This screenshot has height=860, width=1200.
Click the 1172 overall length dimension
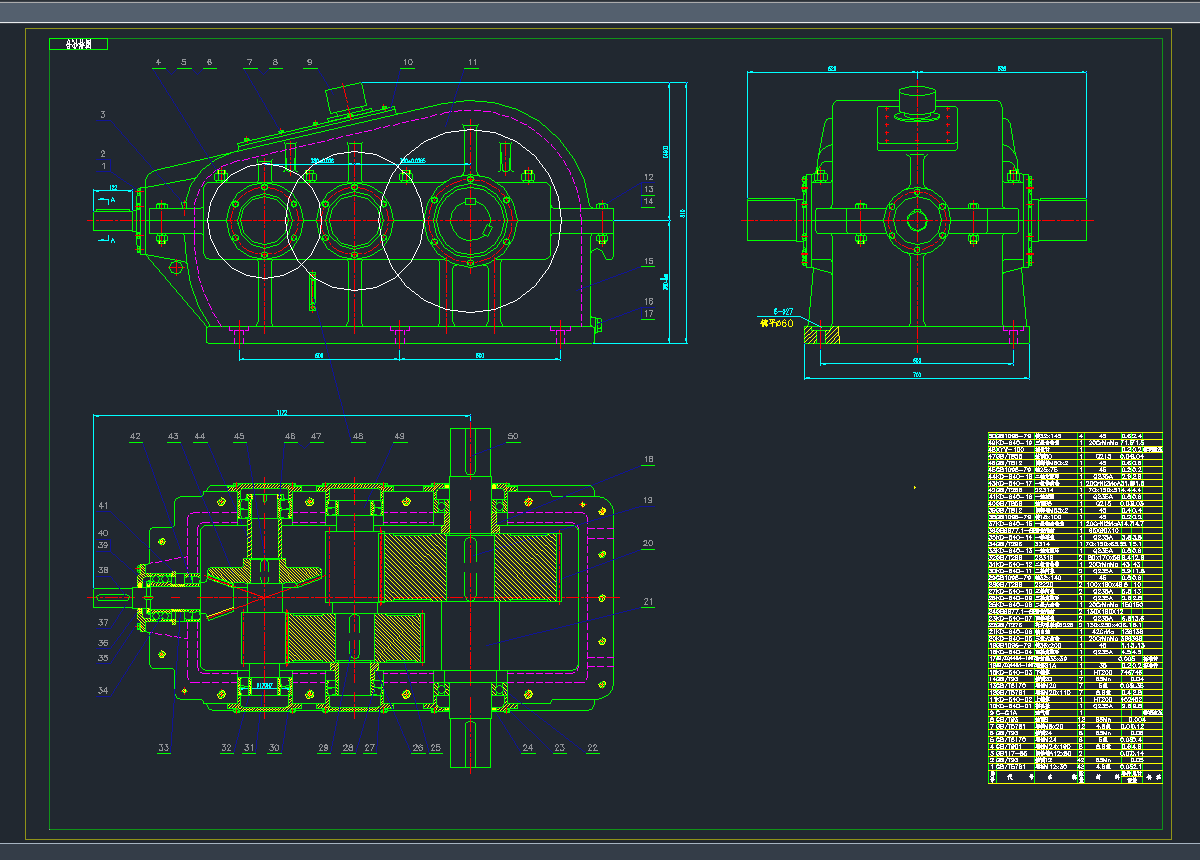pyautogui.click(x=283, y=411)
